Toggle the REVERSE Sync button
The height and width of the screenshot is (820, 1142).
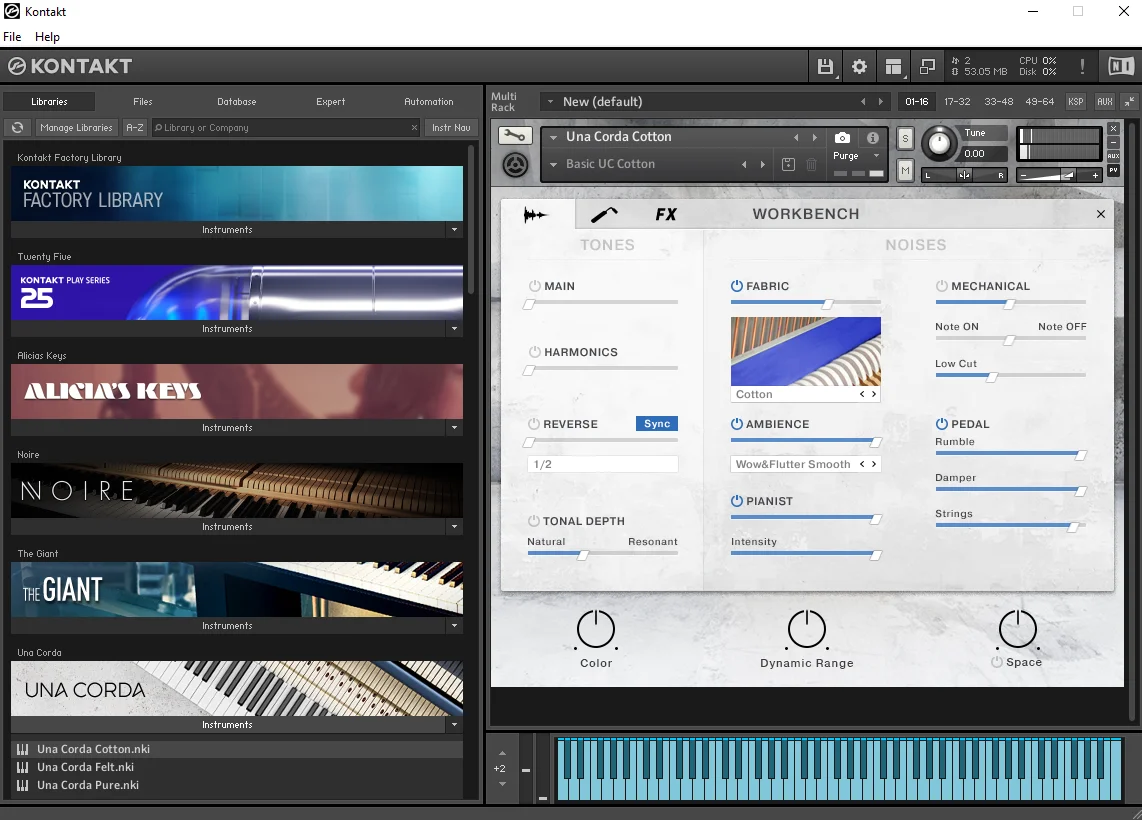(x=657, y=424)
